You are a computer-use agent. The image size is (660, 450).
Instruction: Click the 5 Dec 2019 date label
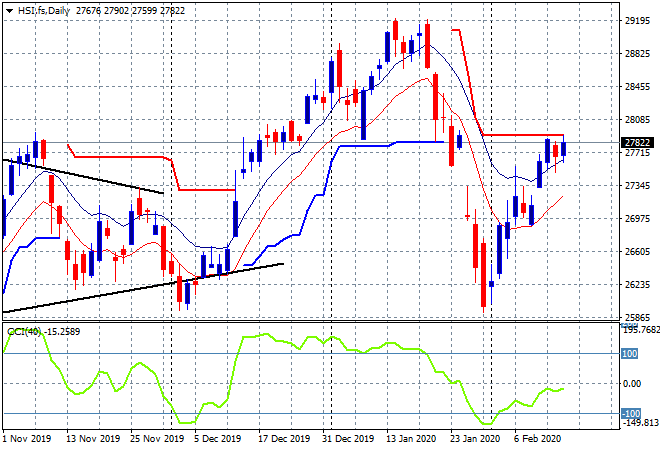(218, 439)
